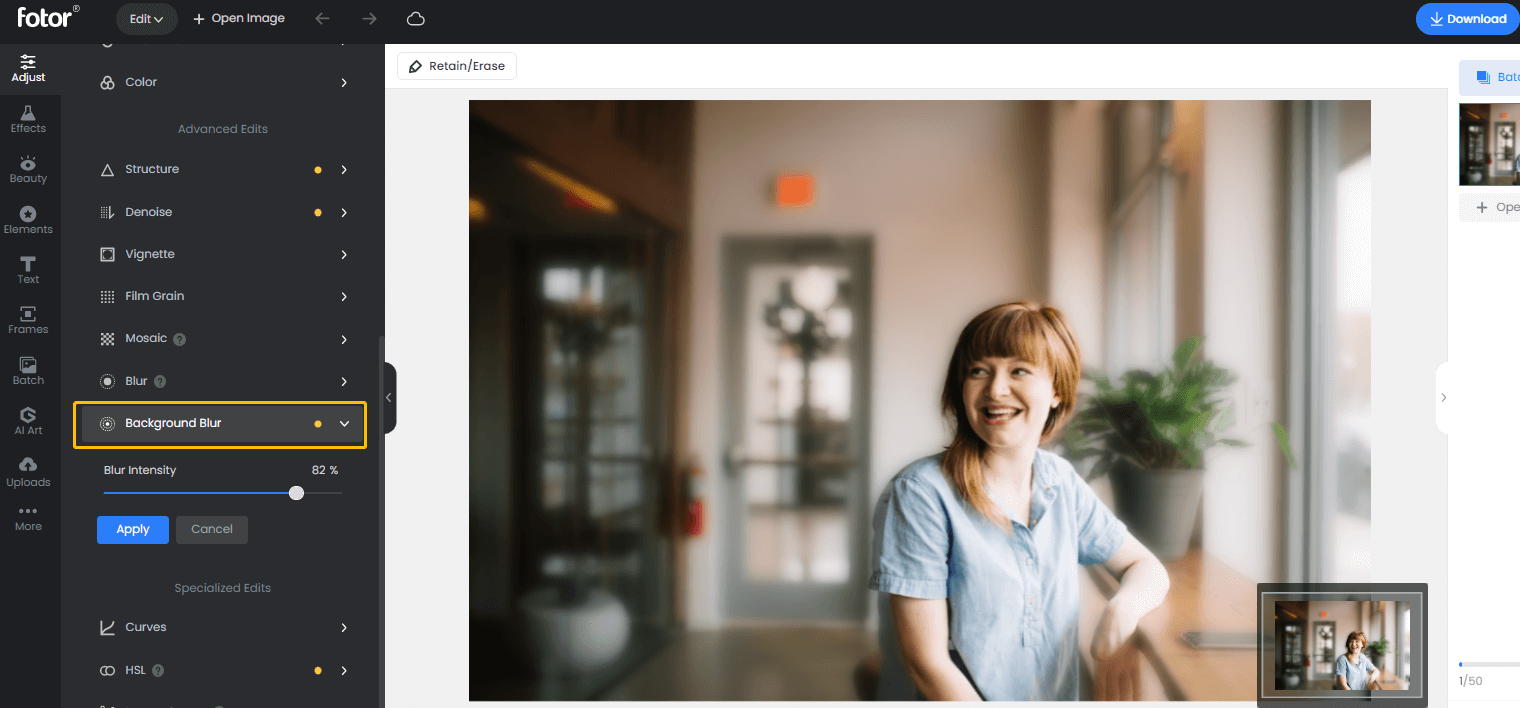This screenshot has height=708, width=1520.
Task: Click the Vignette icon
Action: [x=107, y=255]
